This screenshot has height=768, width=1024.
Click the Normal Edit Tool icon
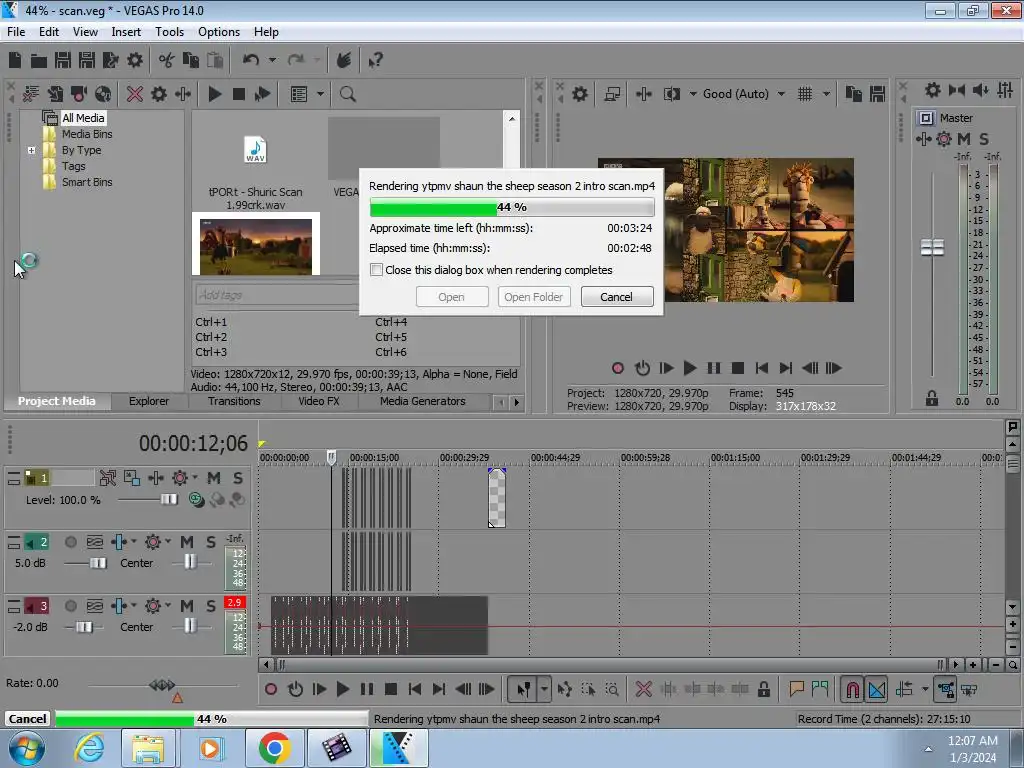pyautogui.click(x=524, y=689)
